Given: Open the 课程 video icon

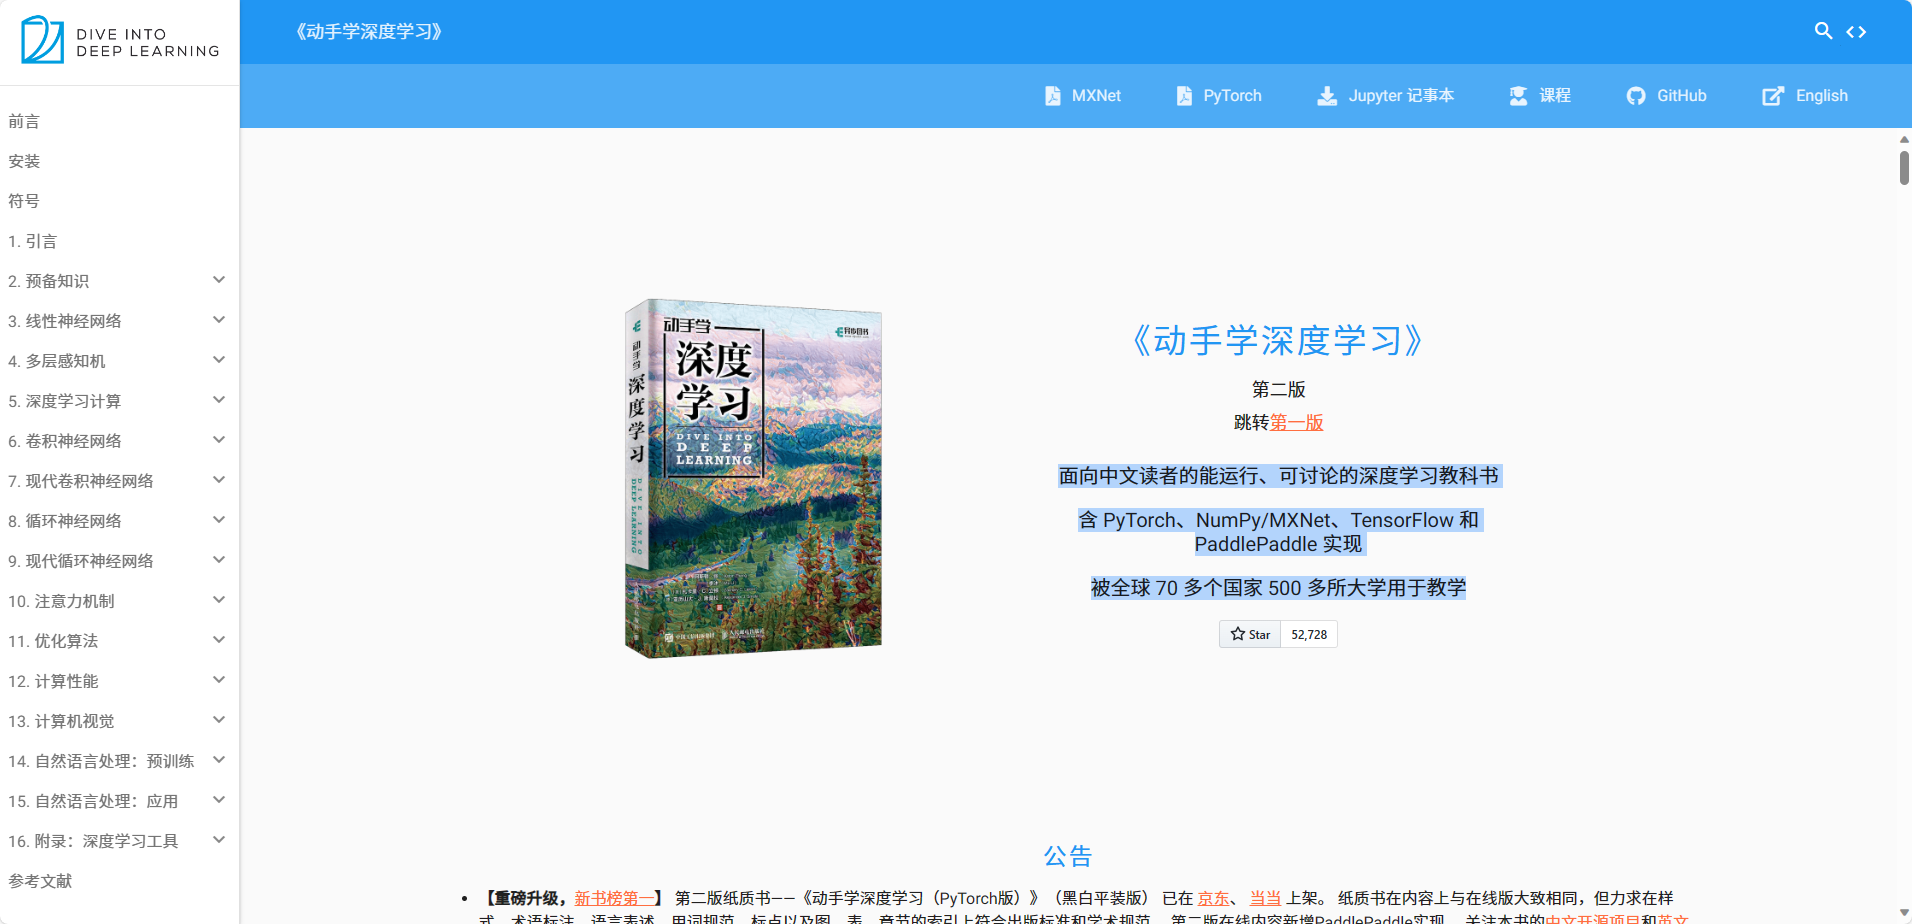Looking at the screenshot, I should (x=1517, y=95).
